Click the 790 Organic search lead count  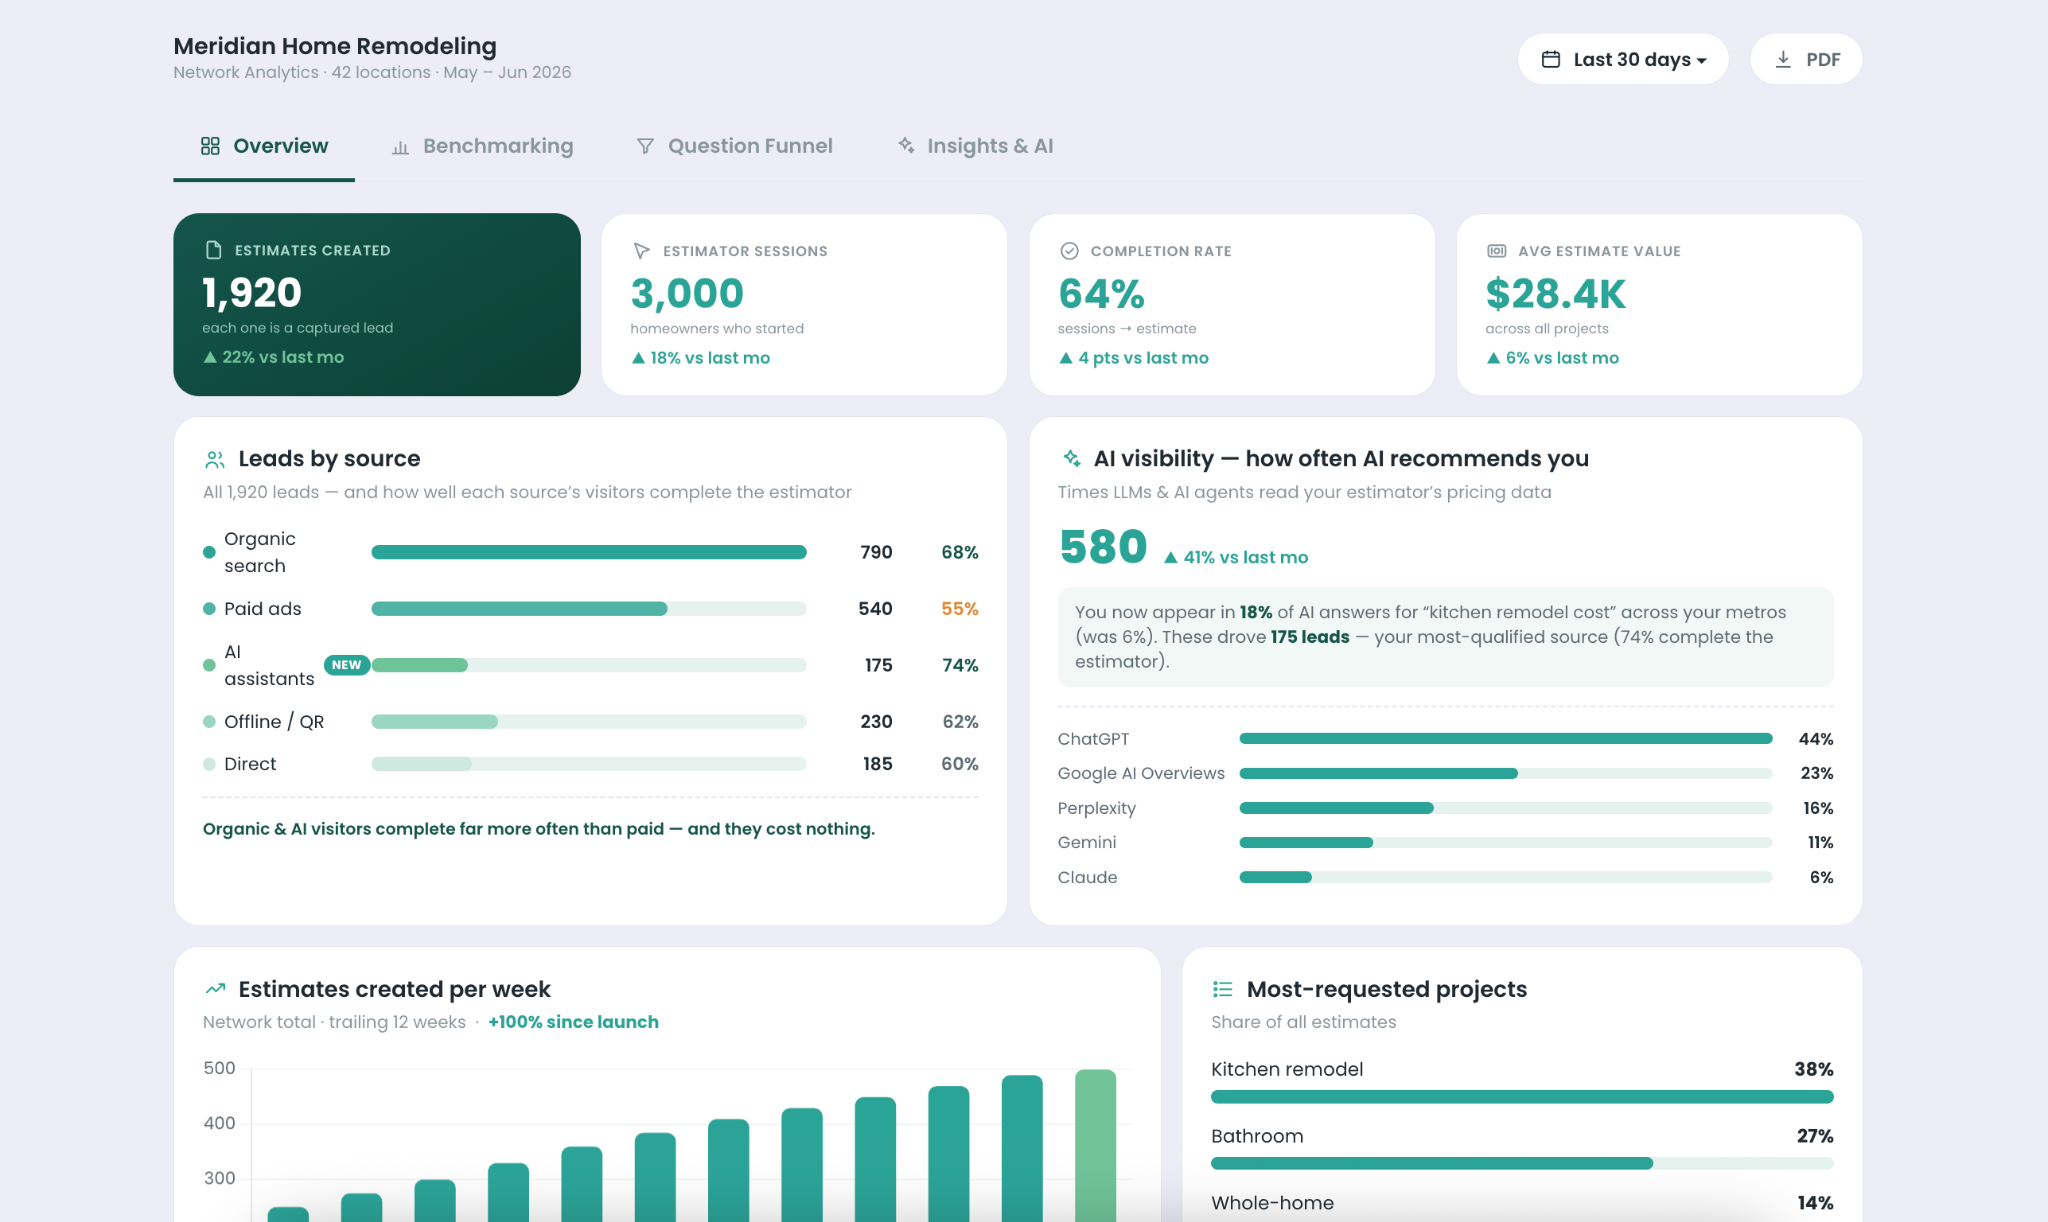(876, 552)
